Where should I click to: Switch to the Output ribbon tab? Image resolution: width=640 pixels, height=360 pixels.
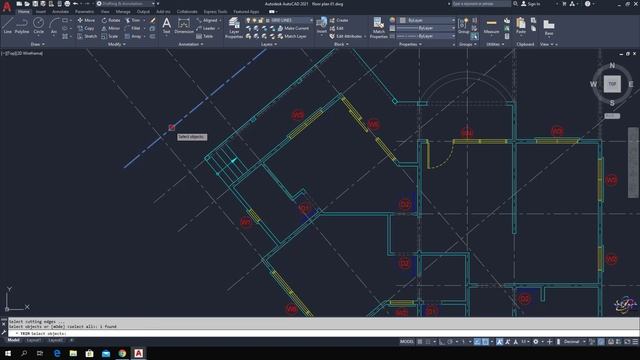pyautogui.click(x=143, y=12)
